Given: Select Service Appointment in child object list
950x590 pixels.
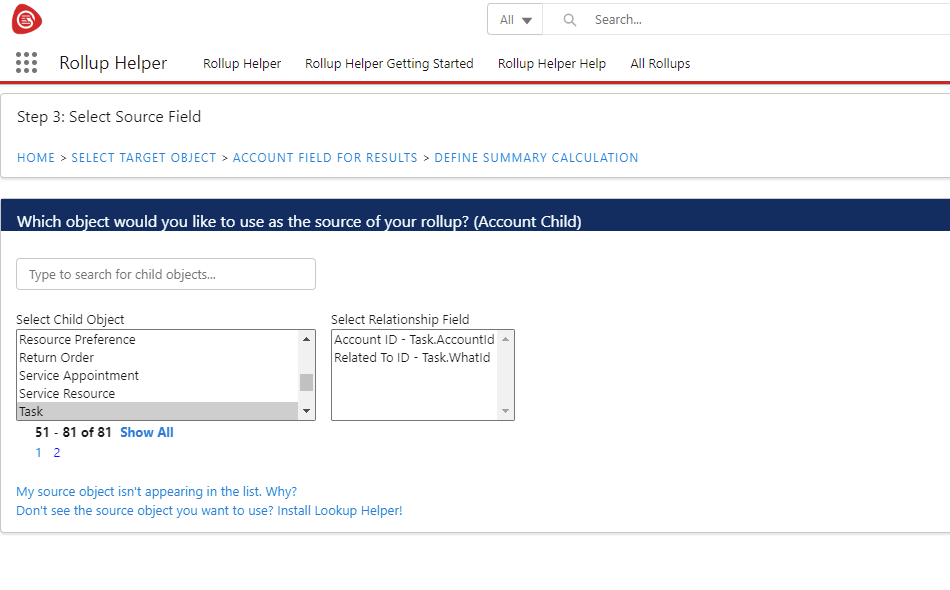Looking at the screenshot, I should 158,376.
